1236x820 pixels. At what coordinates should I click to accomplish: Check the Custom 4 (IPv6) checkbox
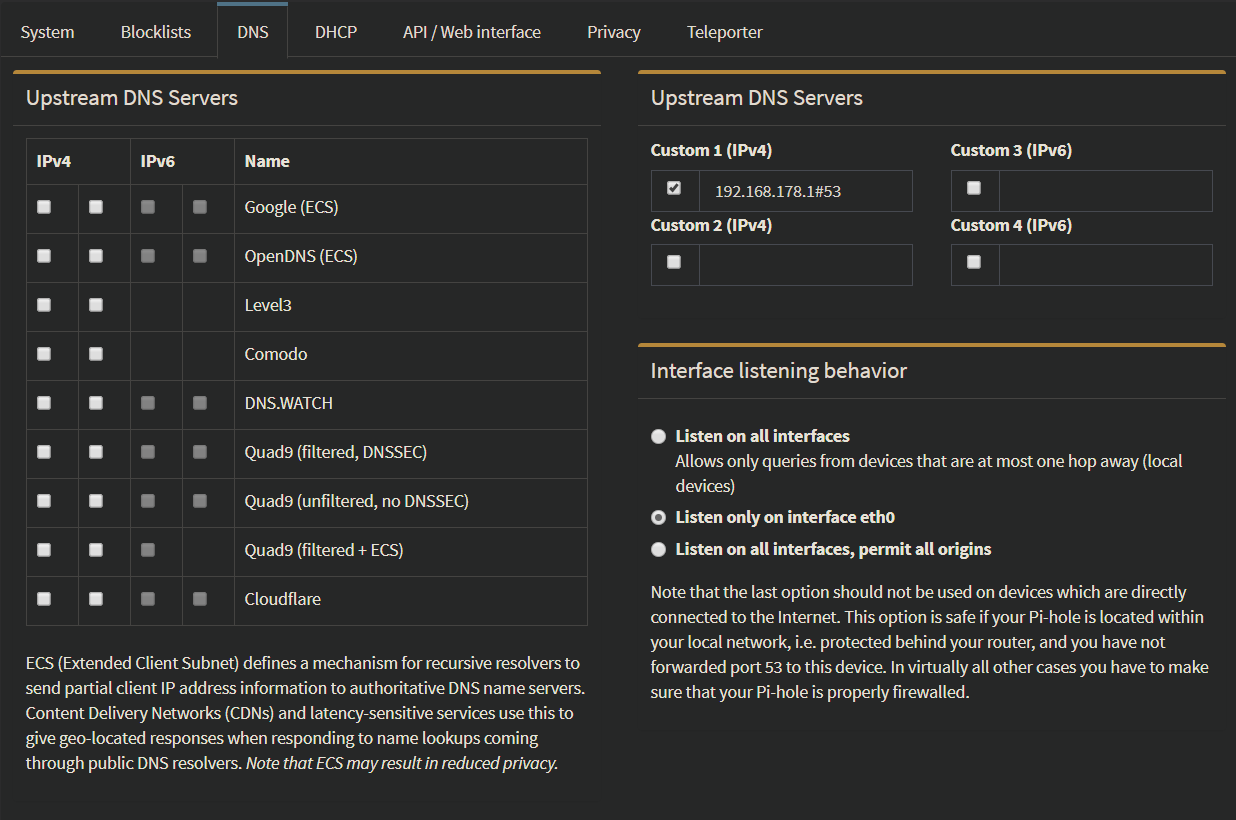pyautogui.click(x=974, y=262)
